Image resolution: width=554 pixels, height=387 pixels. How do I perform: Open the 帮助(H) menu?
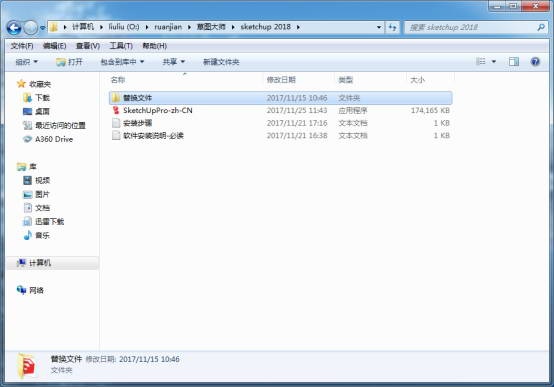pyautogui.click(x=154, y=46)
